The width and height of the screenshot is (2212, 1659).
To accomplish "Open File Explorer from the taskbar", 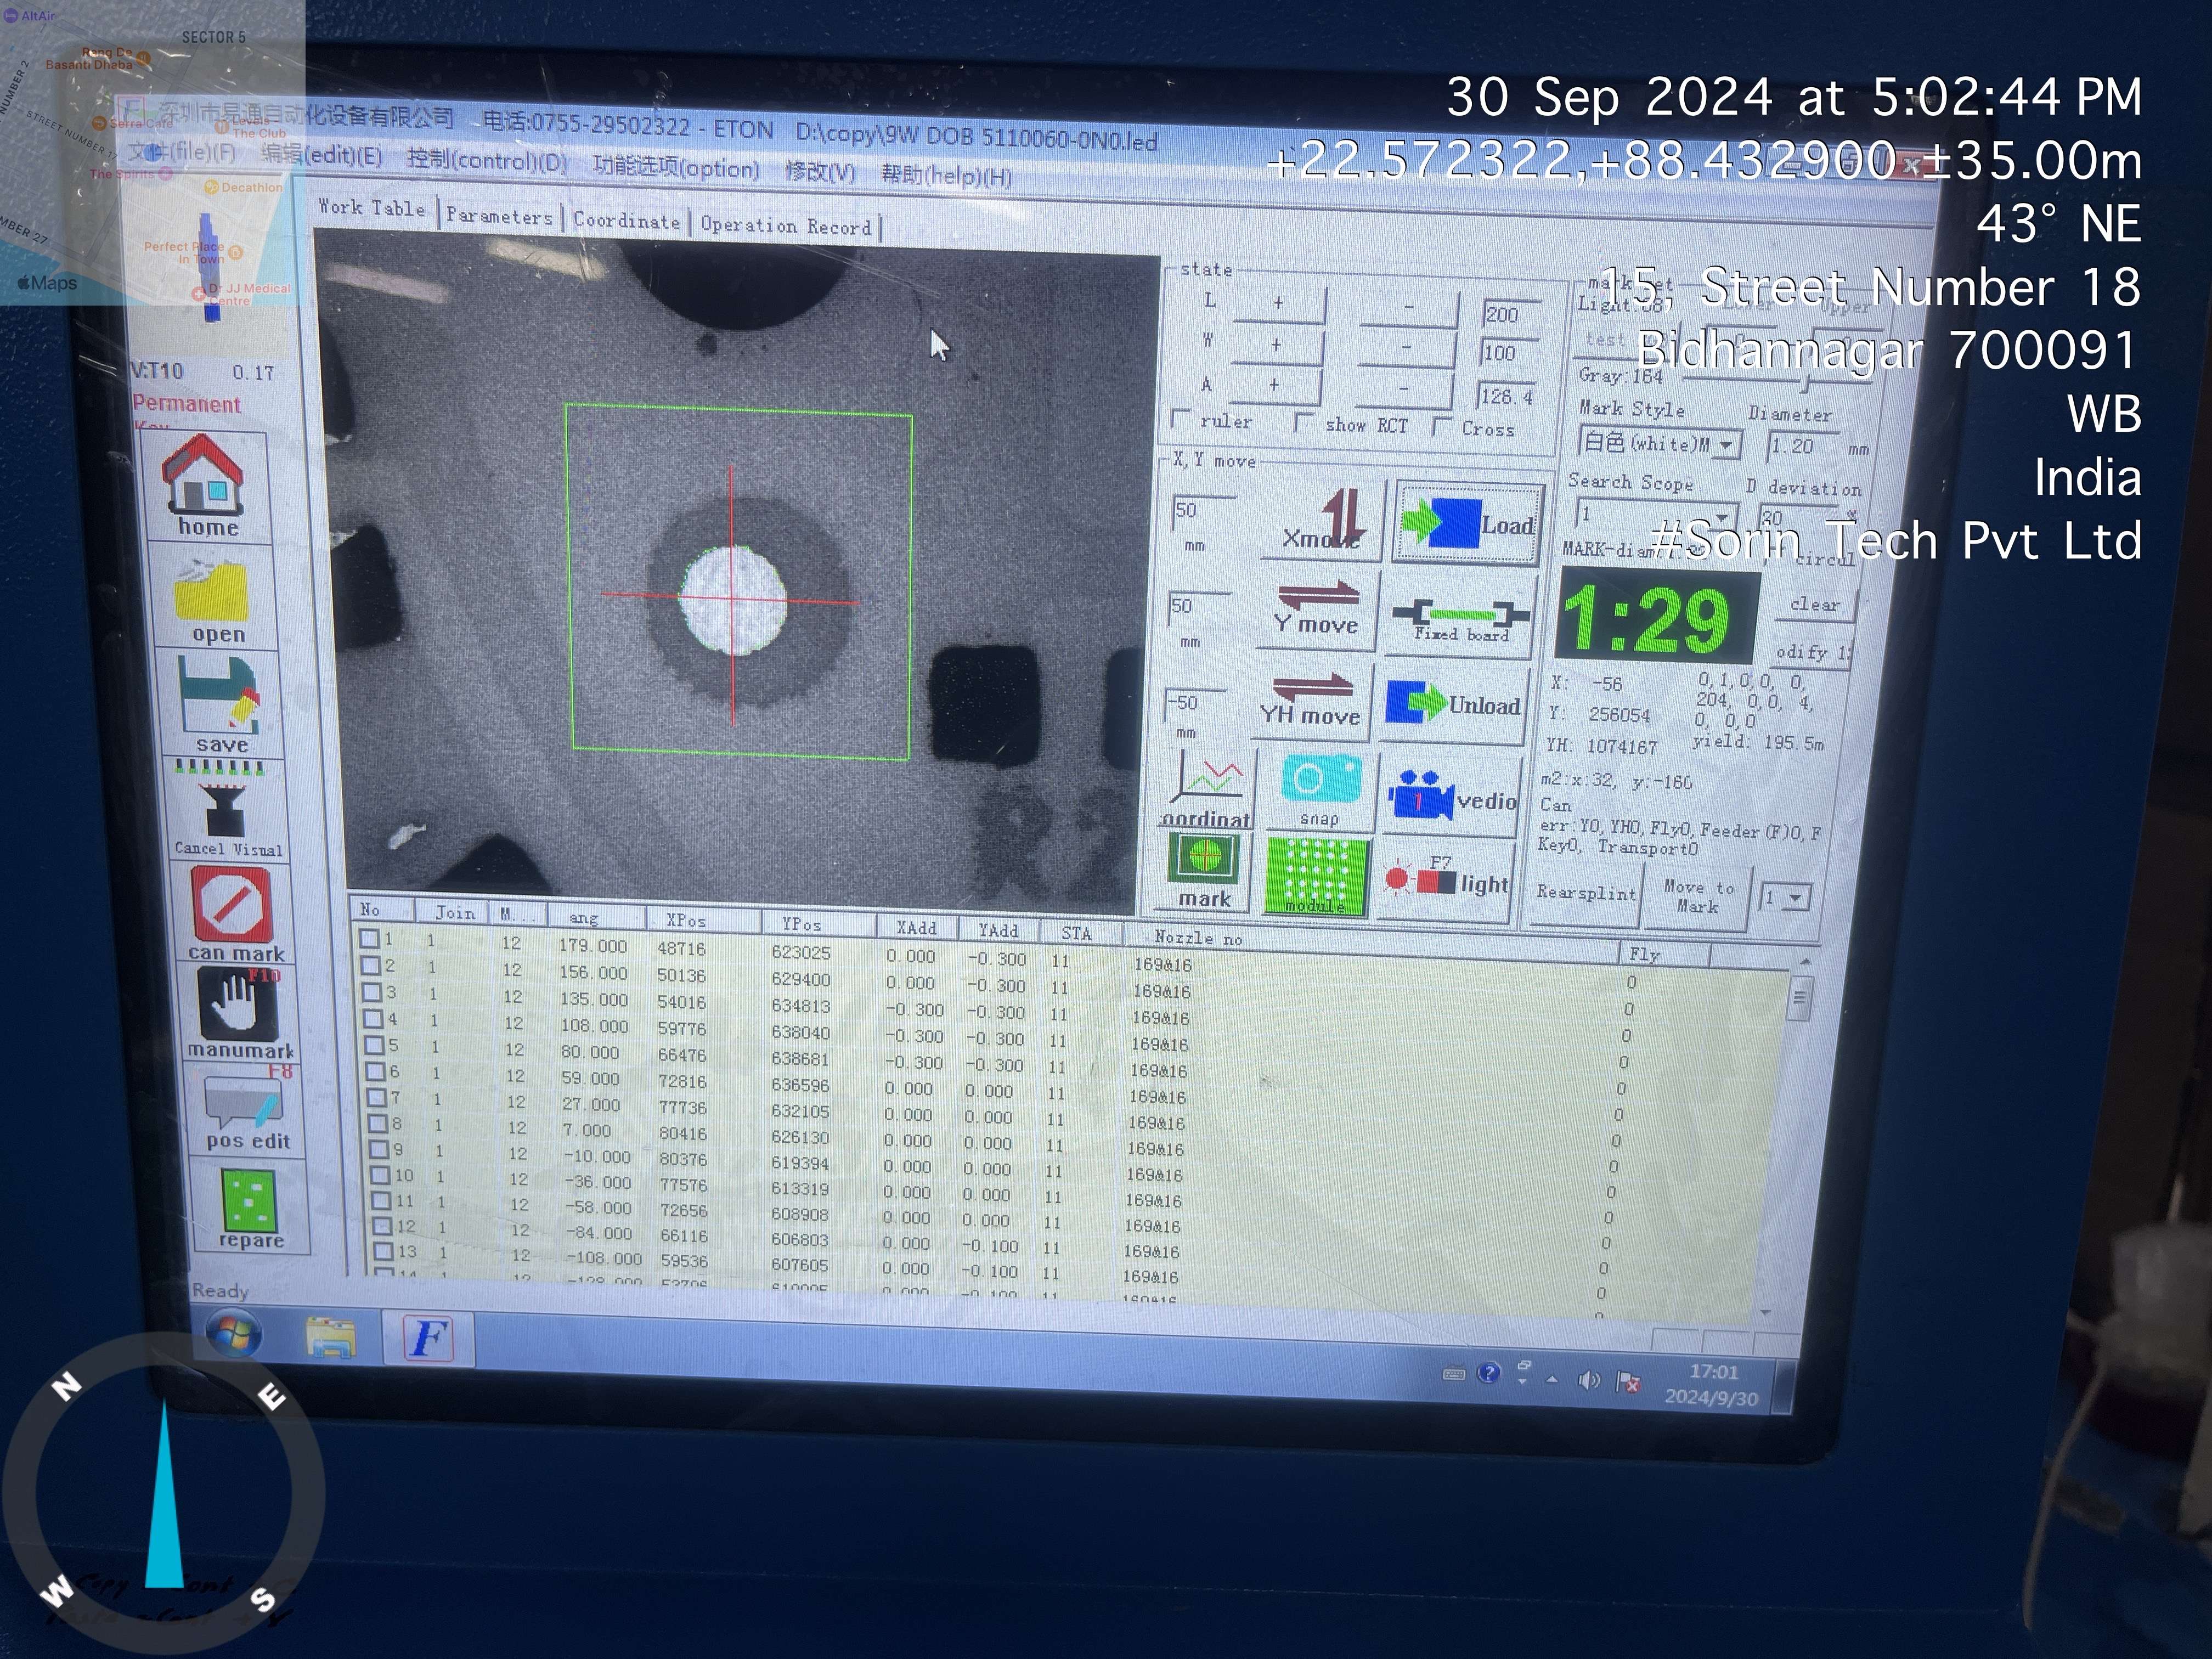I will pyautogui.click(x=331, y=1337).
